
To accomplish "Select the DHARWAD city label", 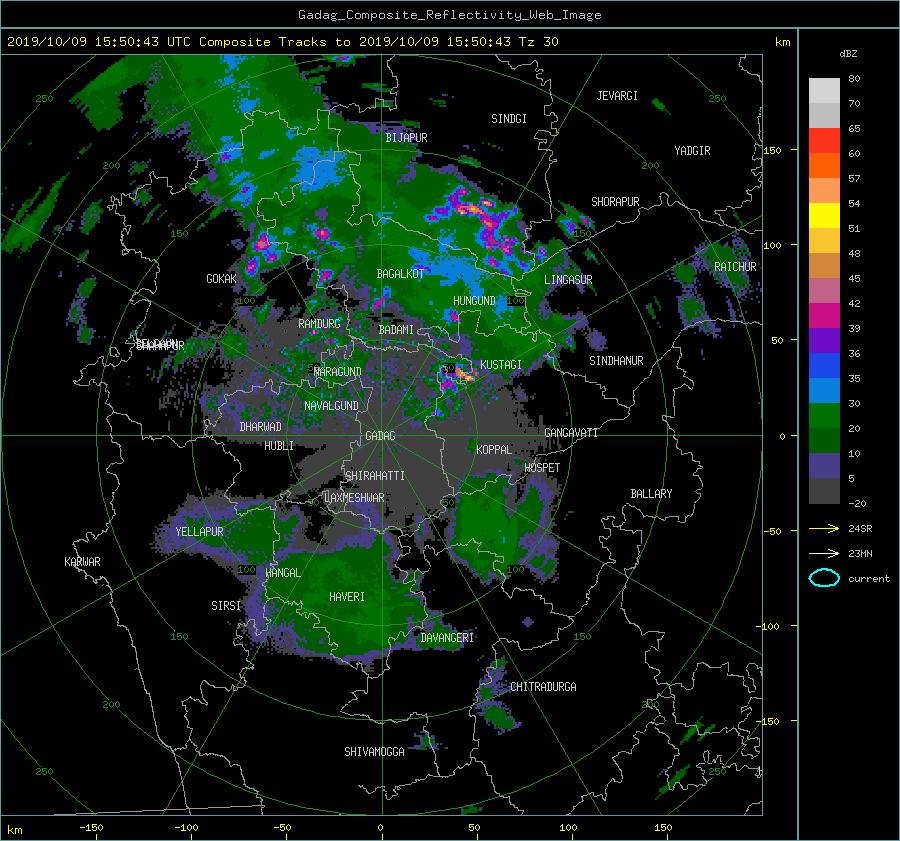I will point(261,427).
